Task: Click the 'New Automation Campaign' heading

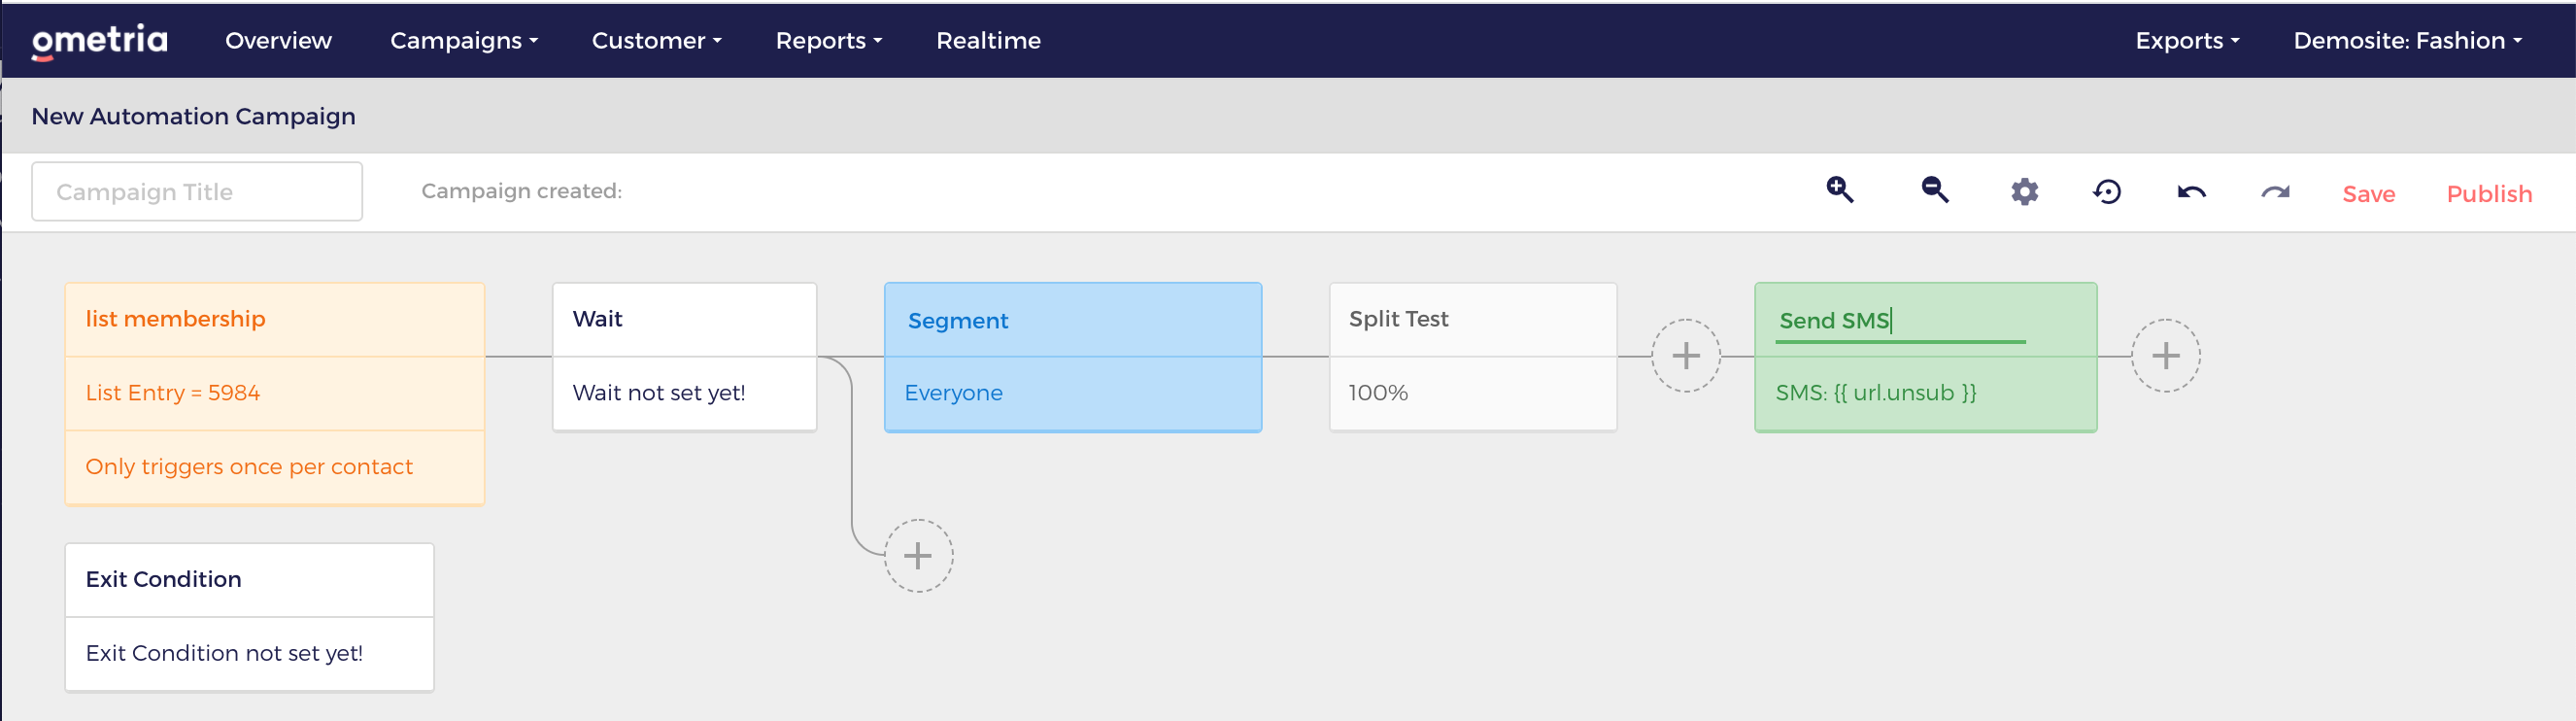Action: tap(193, 116)
